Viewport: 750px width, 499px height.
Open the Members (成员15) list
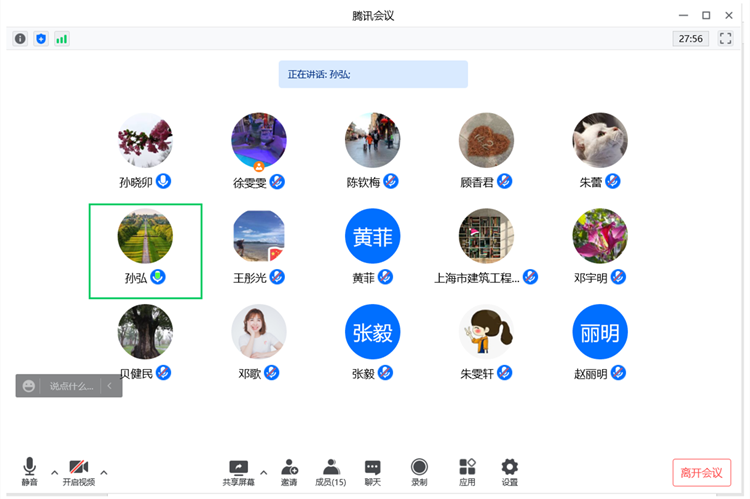tap(331, 473)
